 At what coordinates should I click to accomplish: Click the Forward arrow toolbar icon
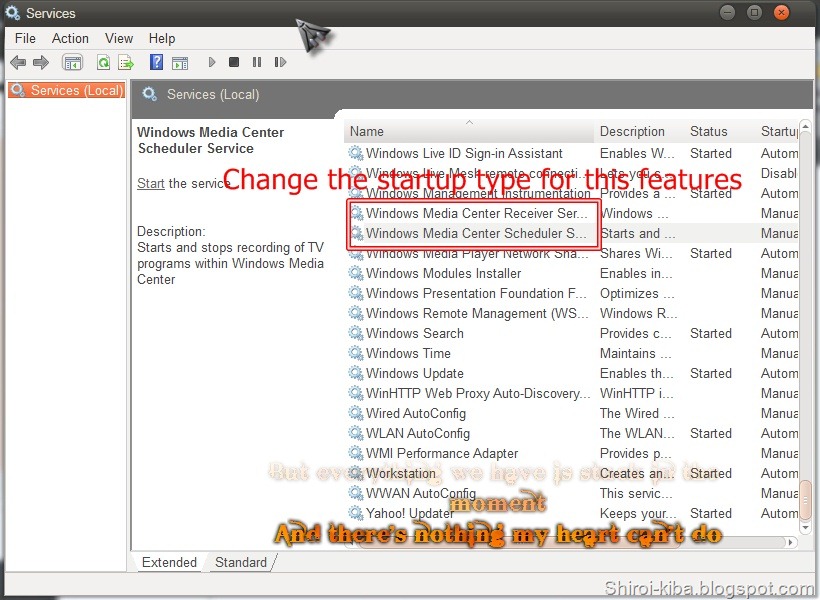[41, 63]
